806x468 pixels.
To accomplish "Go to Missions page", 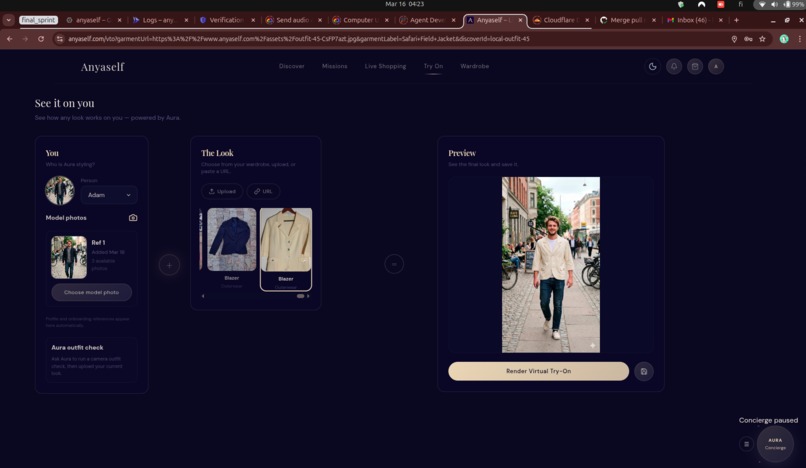I will tap(335, 66).
